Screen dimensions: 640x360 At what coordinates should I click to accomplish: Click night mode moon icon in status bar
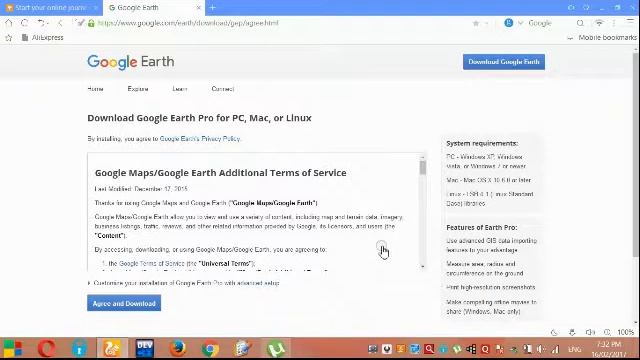(x=554, y=332)
